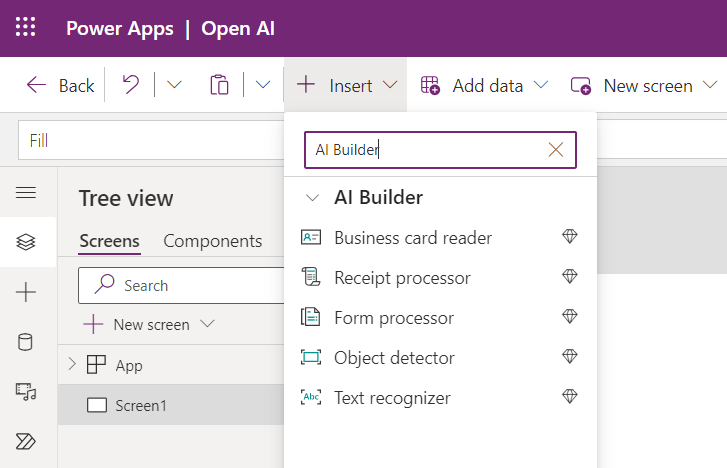Click the Receipt processor icon
This screenshot has width=727, height=468.
[311, 277]
